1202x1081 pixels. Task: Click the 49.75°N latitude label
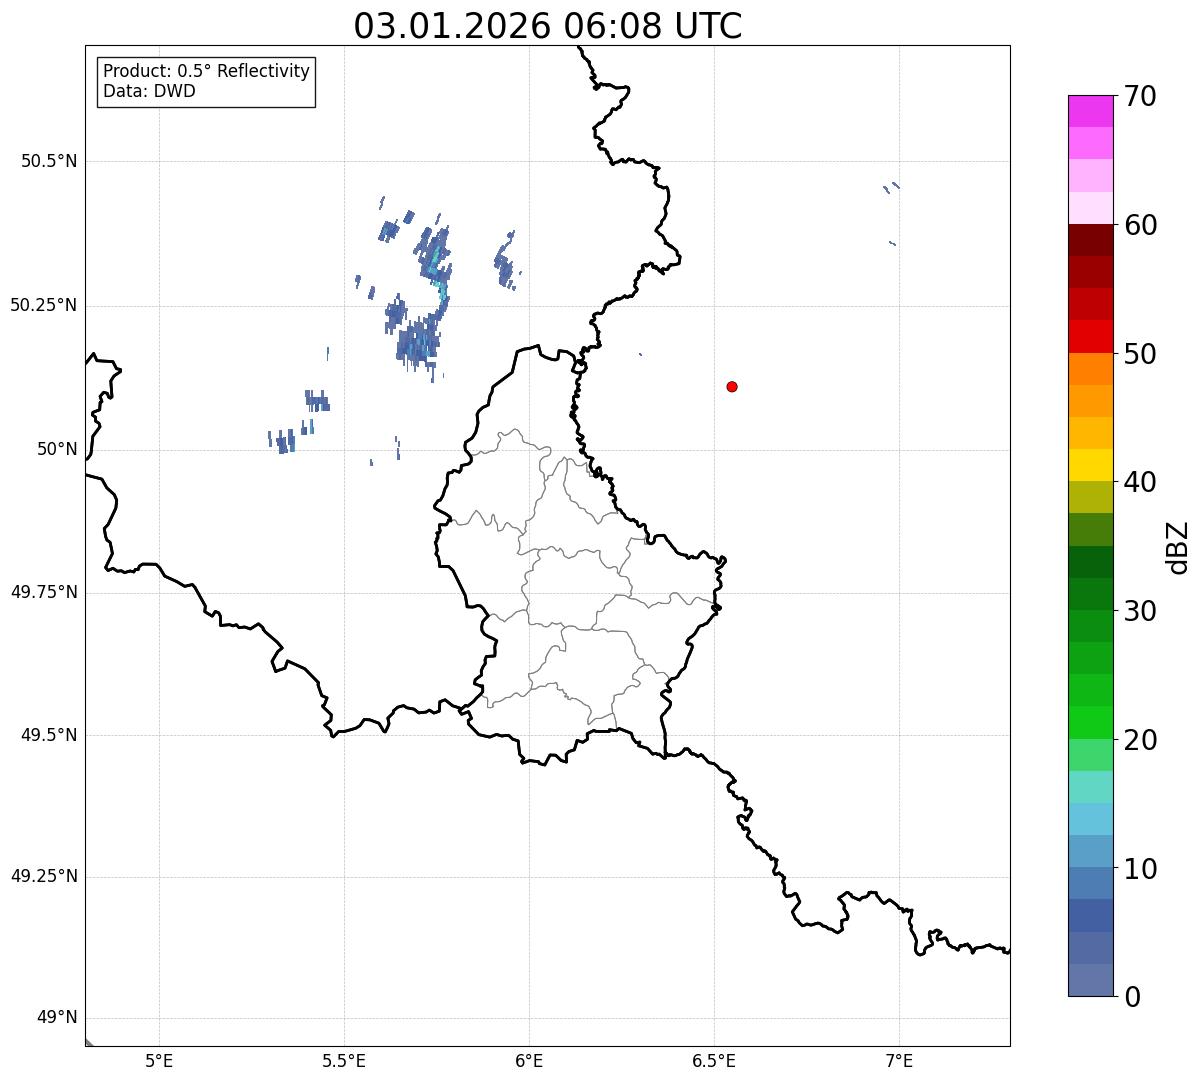tap(43, 592)
